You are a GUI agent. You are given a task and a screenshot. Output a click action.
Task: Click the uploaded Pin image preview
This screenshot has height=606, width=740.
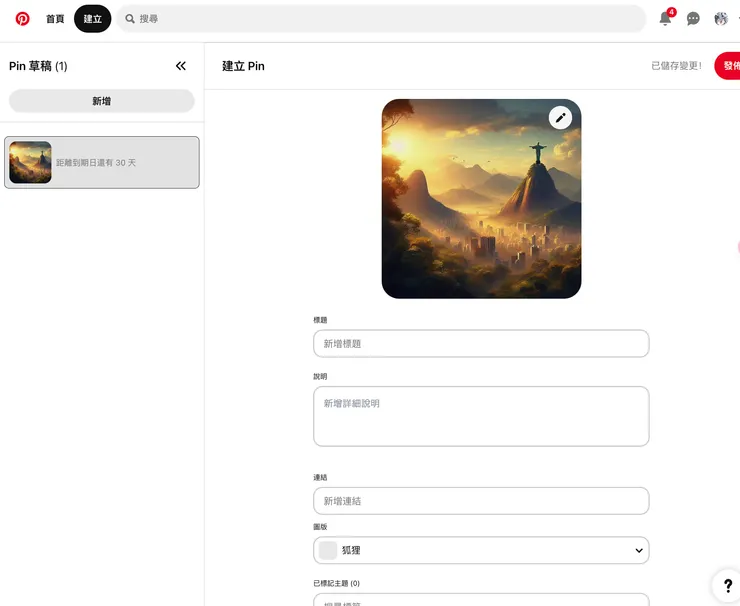[x=481, y=199]
